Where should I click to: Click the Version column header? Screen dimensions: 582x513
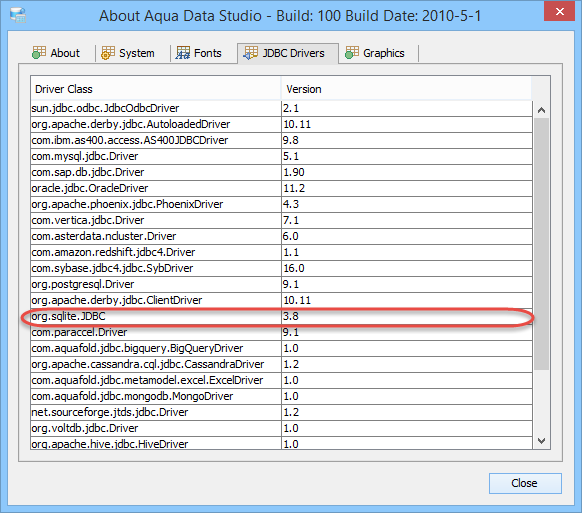406,89
